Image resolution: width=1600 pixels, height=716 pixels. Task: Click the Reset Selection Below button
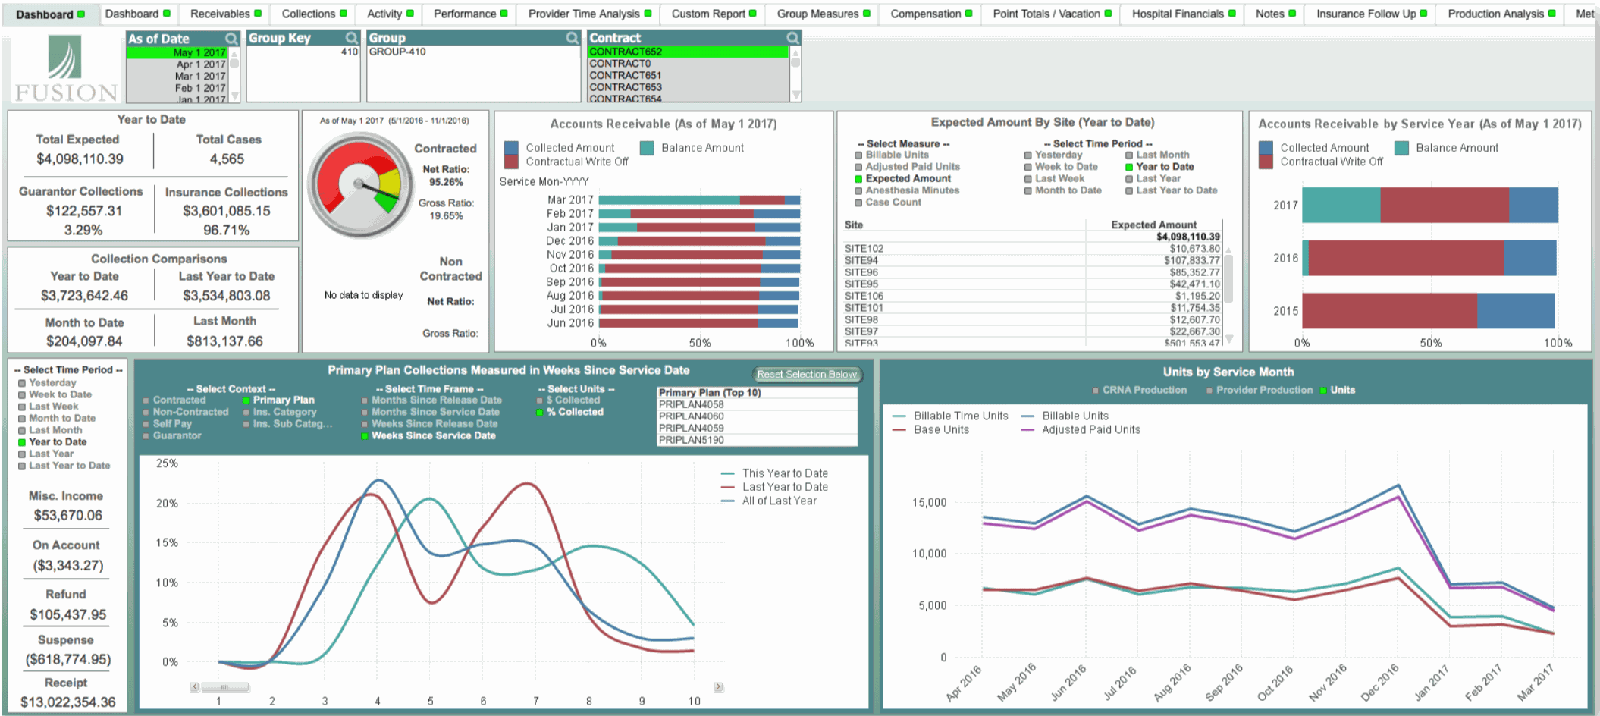coord(807,374)
